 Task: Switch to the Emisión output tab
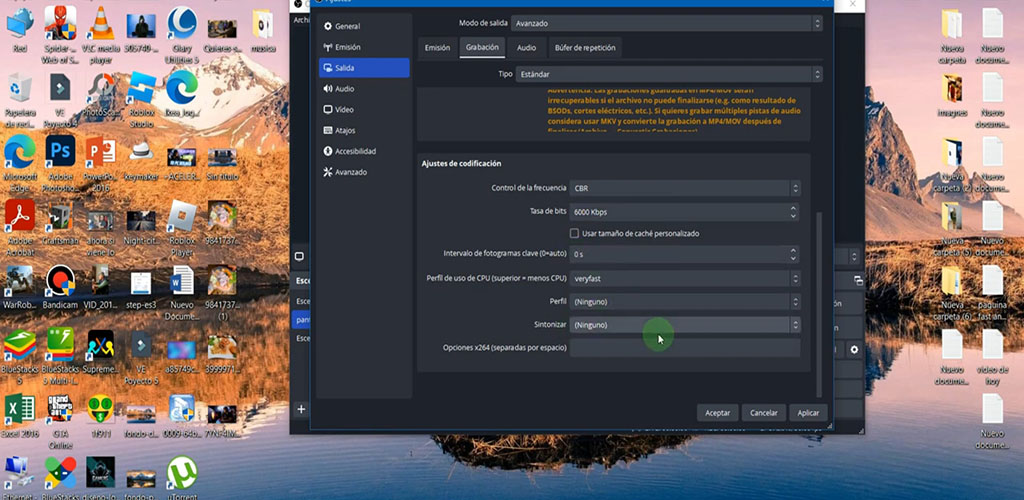[437, 47]
